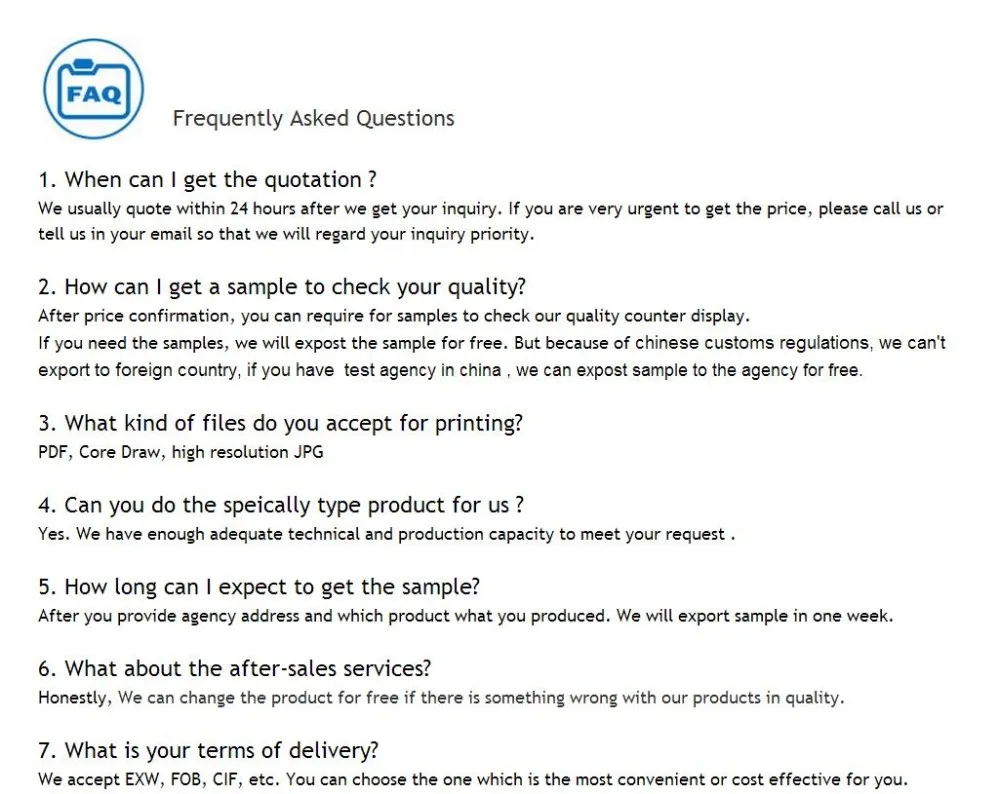Select question 1 about getting the quotation
This screenshot has width=1000, height=794.
click(207, 180)
